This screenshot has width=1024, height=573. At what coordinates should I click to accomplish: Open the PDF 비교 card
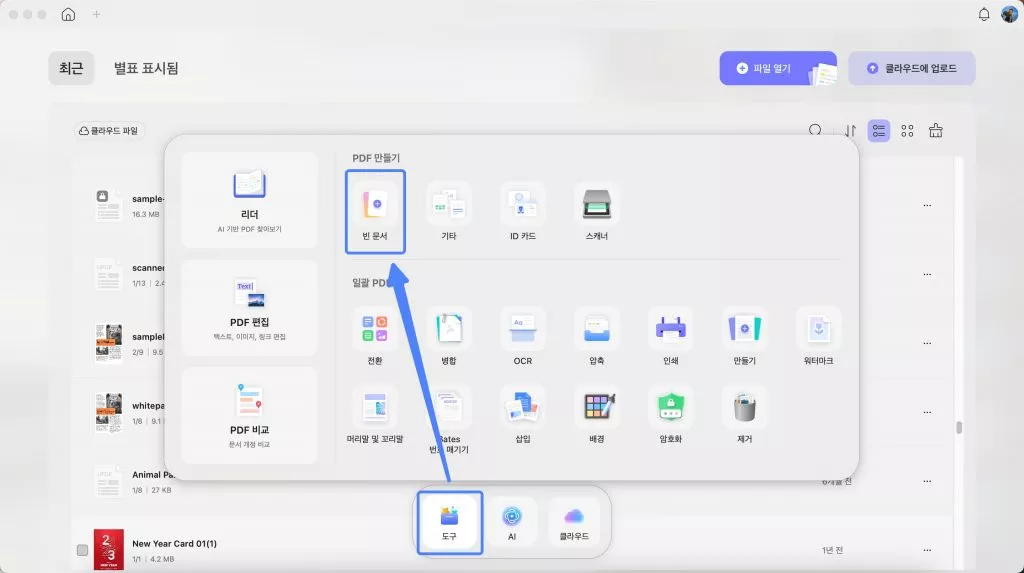[x=249, y=416]
